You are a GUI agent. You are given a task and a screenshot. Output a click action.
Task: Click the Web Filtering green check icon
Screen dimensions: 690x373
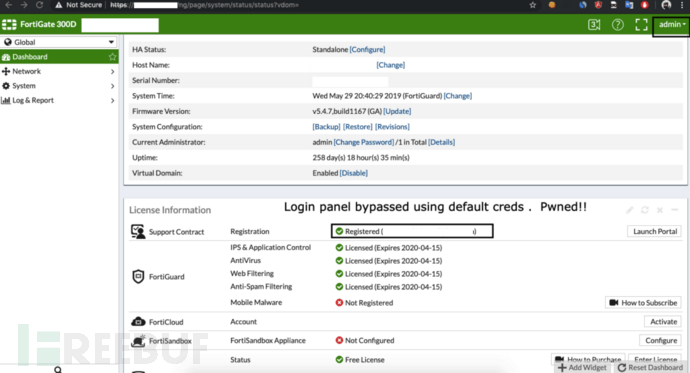tap(339, 274)
